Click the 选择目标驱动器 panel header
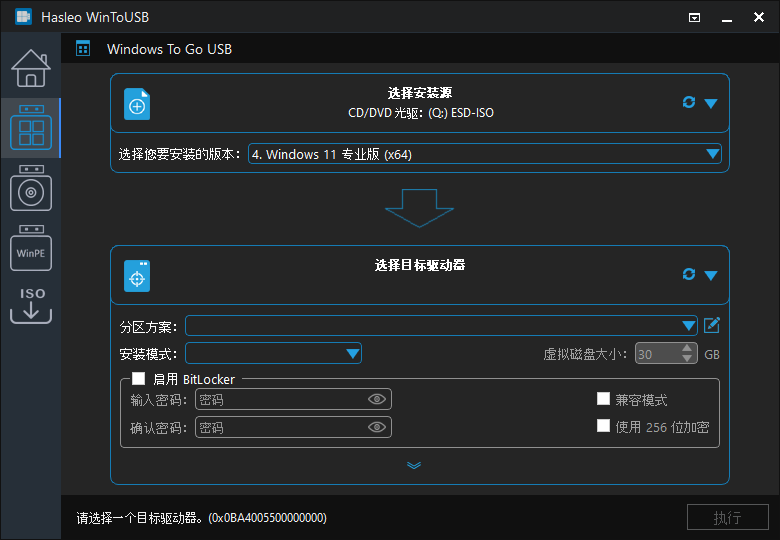Screen dimensions: 780x540 click(420, 275)
